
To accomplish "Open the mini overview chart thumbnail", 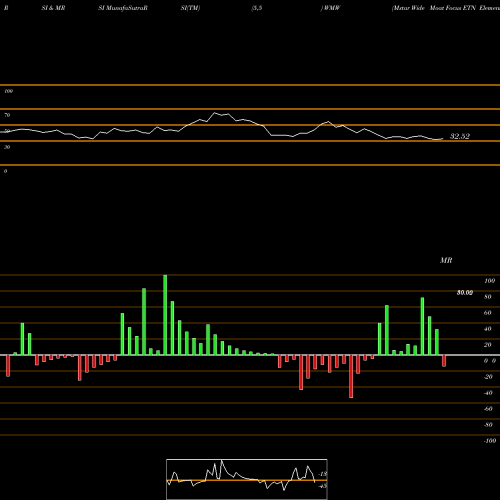I will coord(247,479).
